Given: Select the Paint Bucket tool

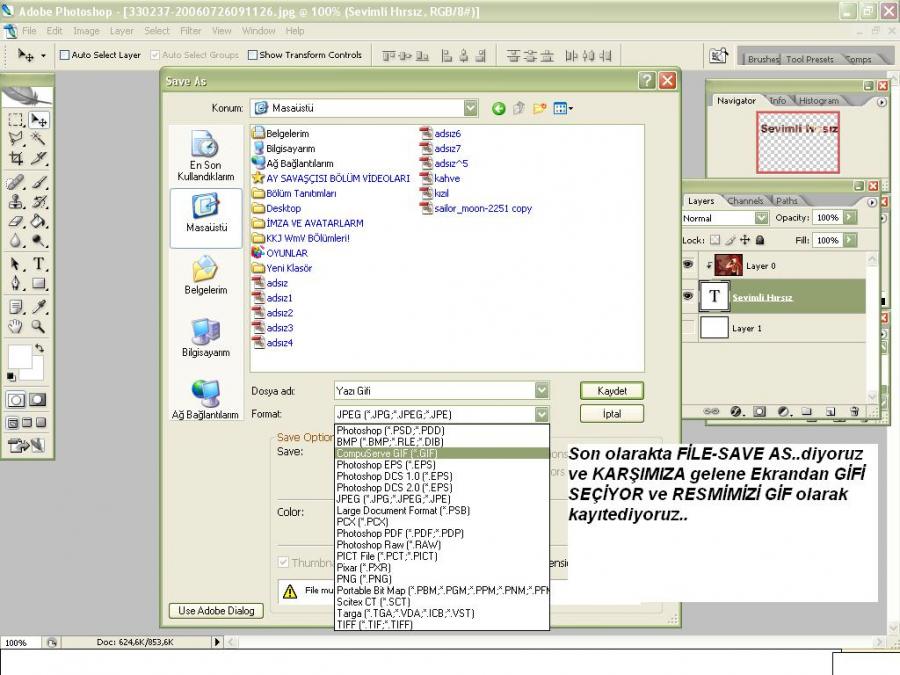Looking at the screenshot, I should (38, 221).
